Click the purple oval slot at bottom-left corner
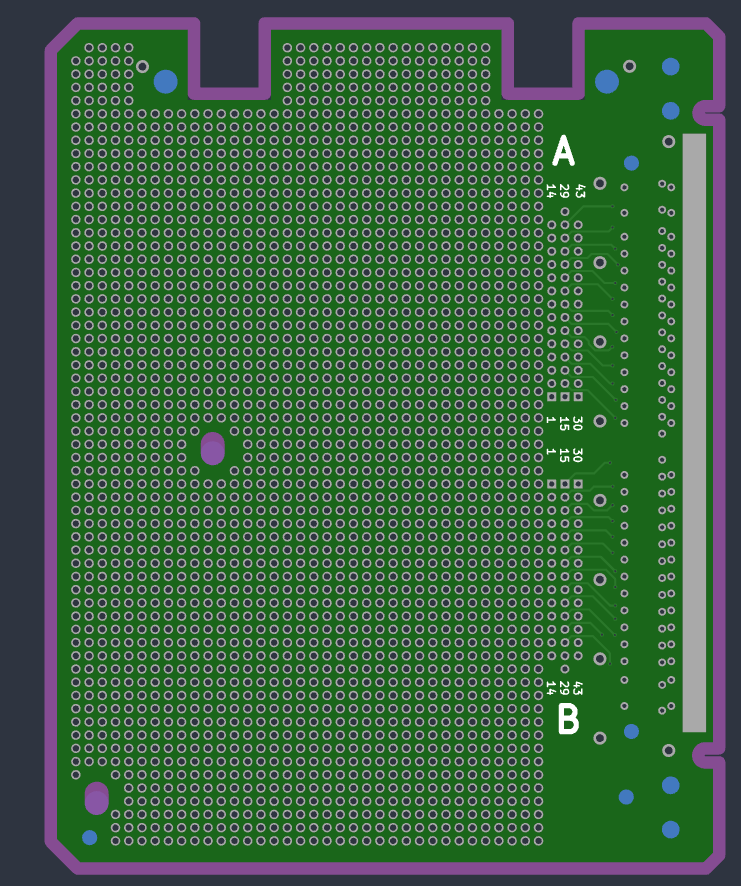The height and width of the screenshot is (886, 741). point(97,798)
